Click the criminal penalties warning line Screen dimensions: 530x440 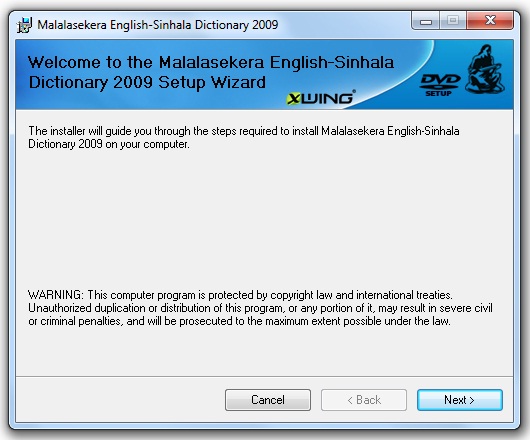239,321
